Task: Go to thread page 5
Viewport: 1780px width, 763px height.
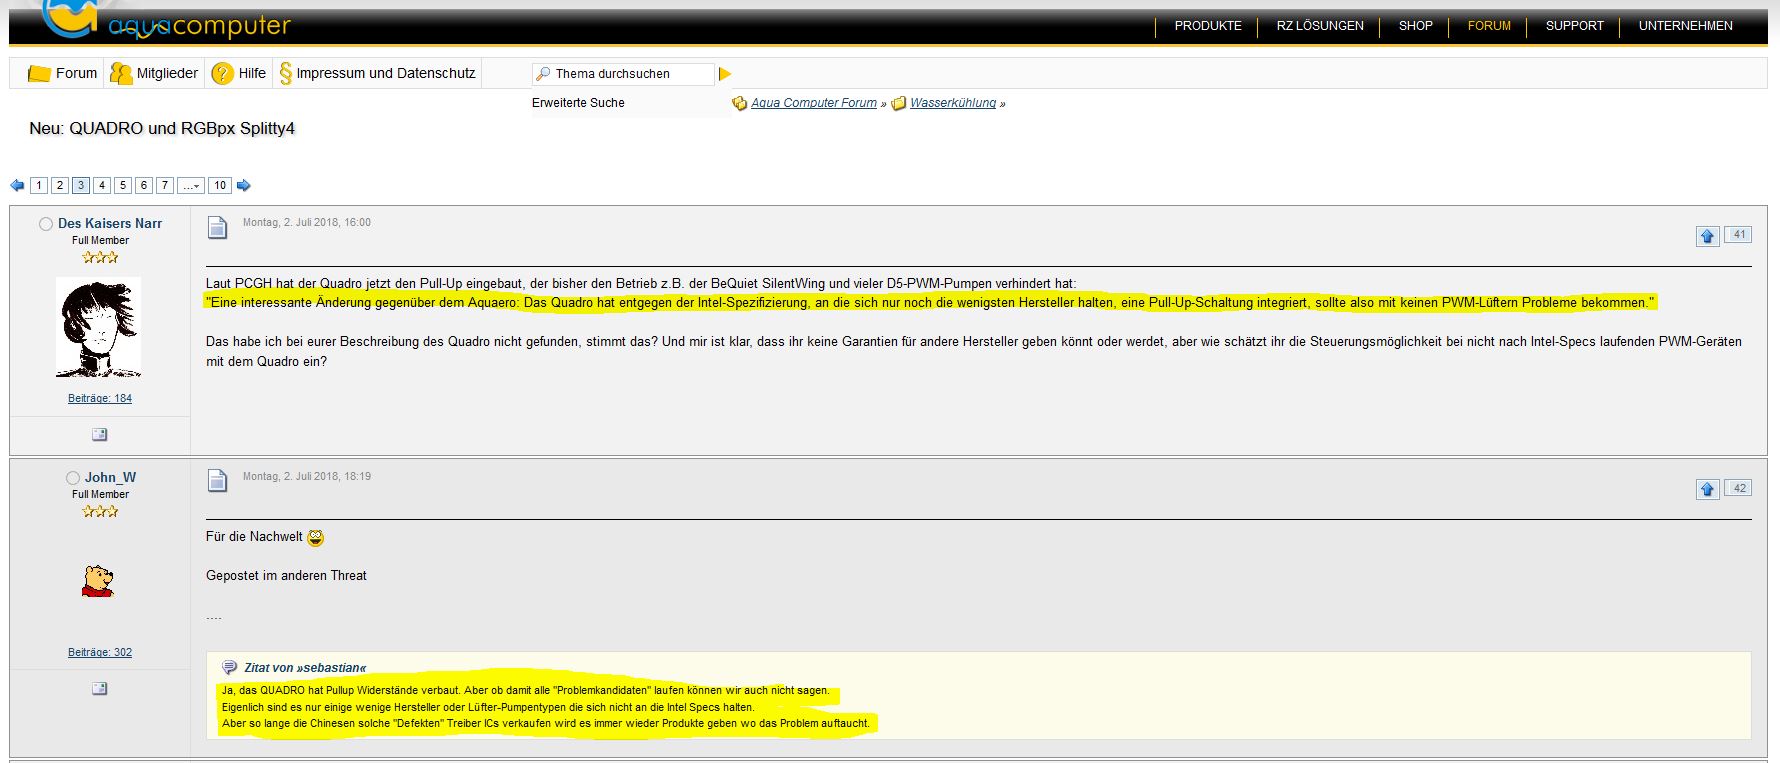Action: click(x=123, y=185)
